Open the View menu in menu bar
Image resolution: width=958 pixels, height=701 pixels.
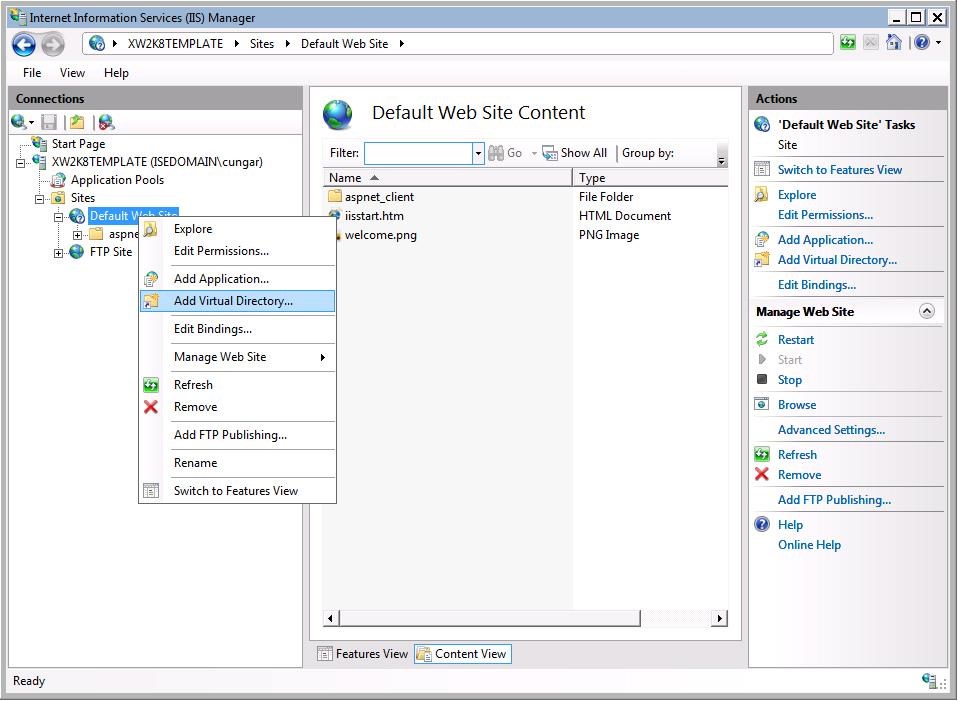click(x=72, y=73)
